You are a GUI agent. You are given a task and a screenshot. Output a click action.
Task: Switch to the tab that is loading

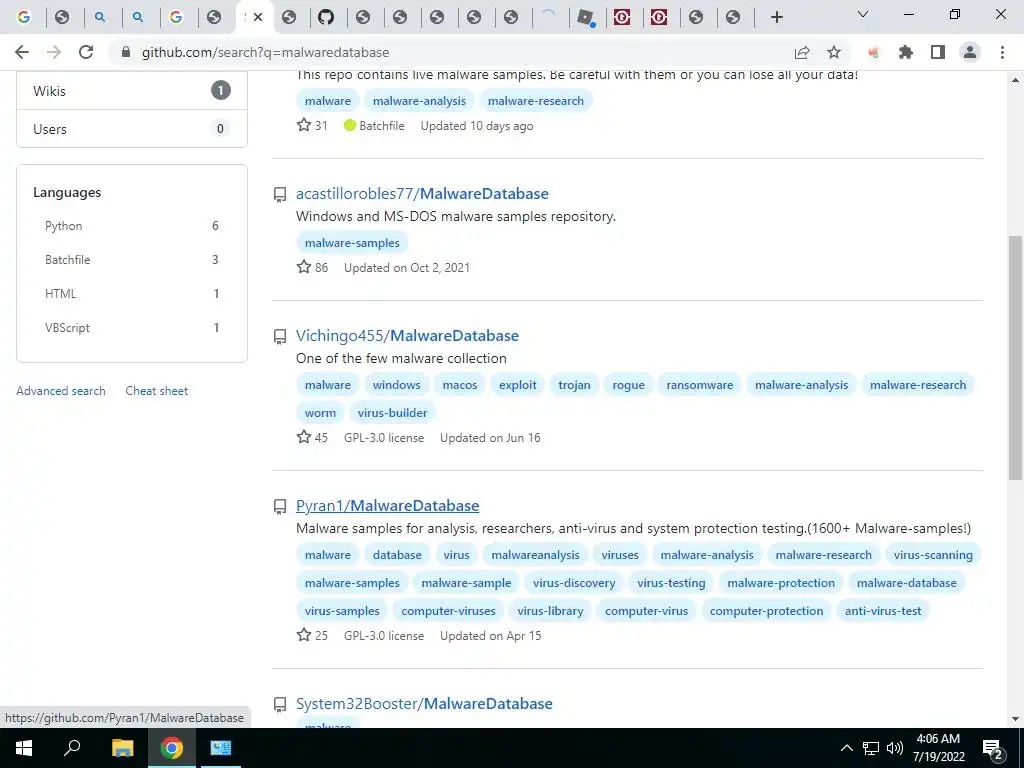point(549,17)
